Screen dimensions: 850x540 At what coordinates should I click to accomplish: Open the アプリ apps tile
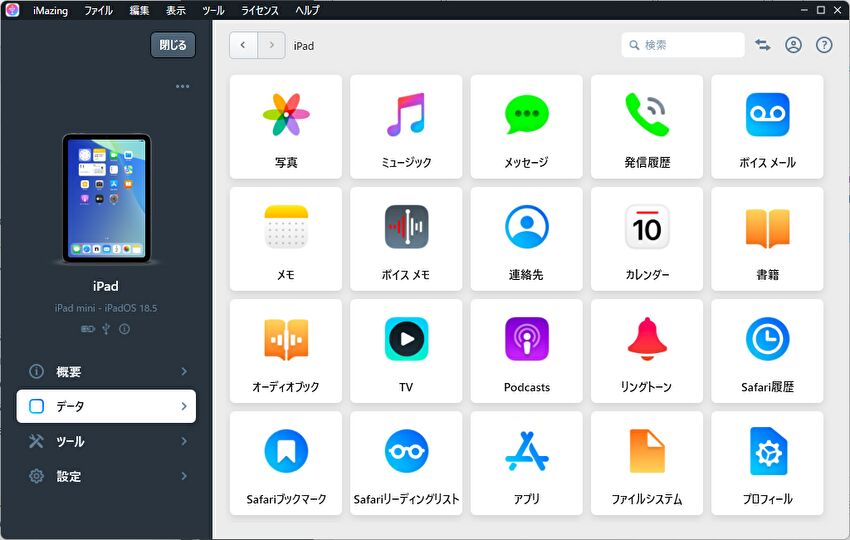click(526, 464)
